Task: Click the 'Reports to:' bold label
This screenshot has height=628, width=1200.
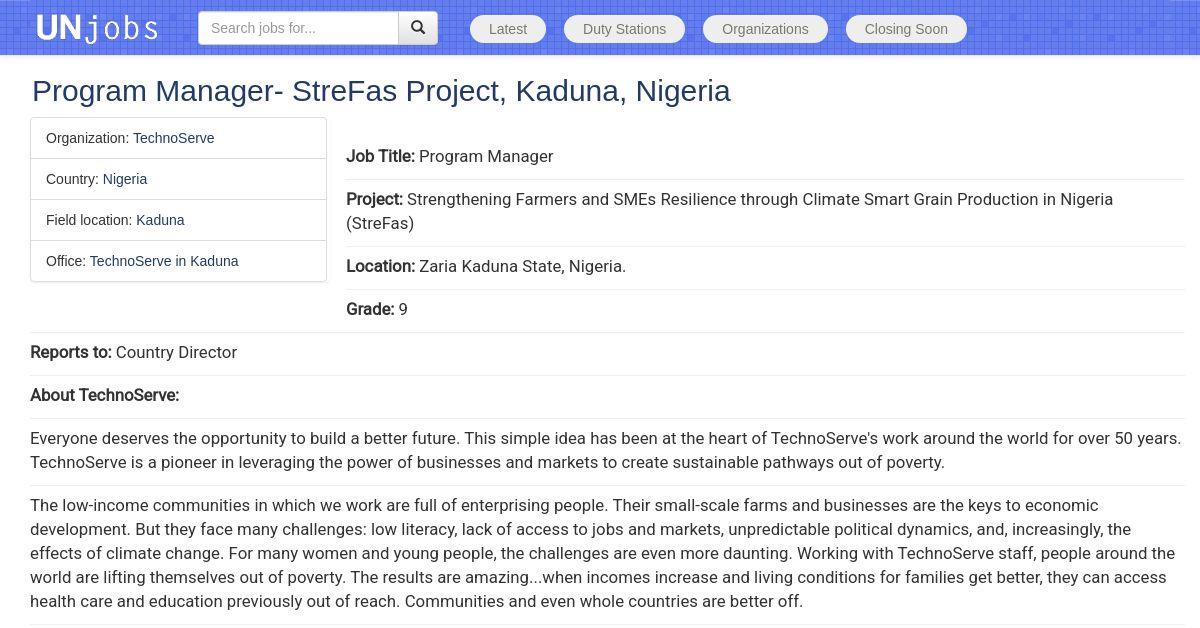Action: pyautogui.click(x=71, y=352)
